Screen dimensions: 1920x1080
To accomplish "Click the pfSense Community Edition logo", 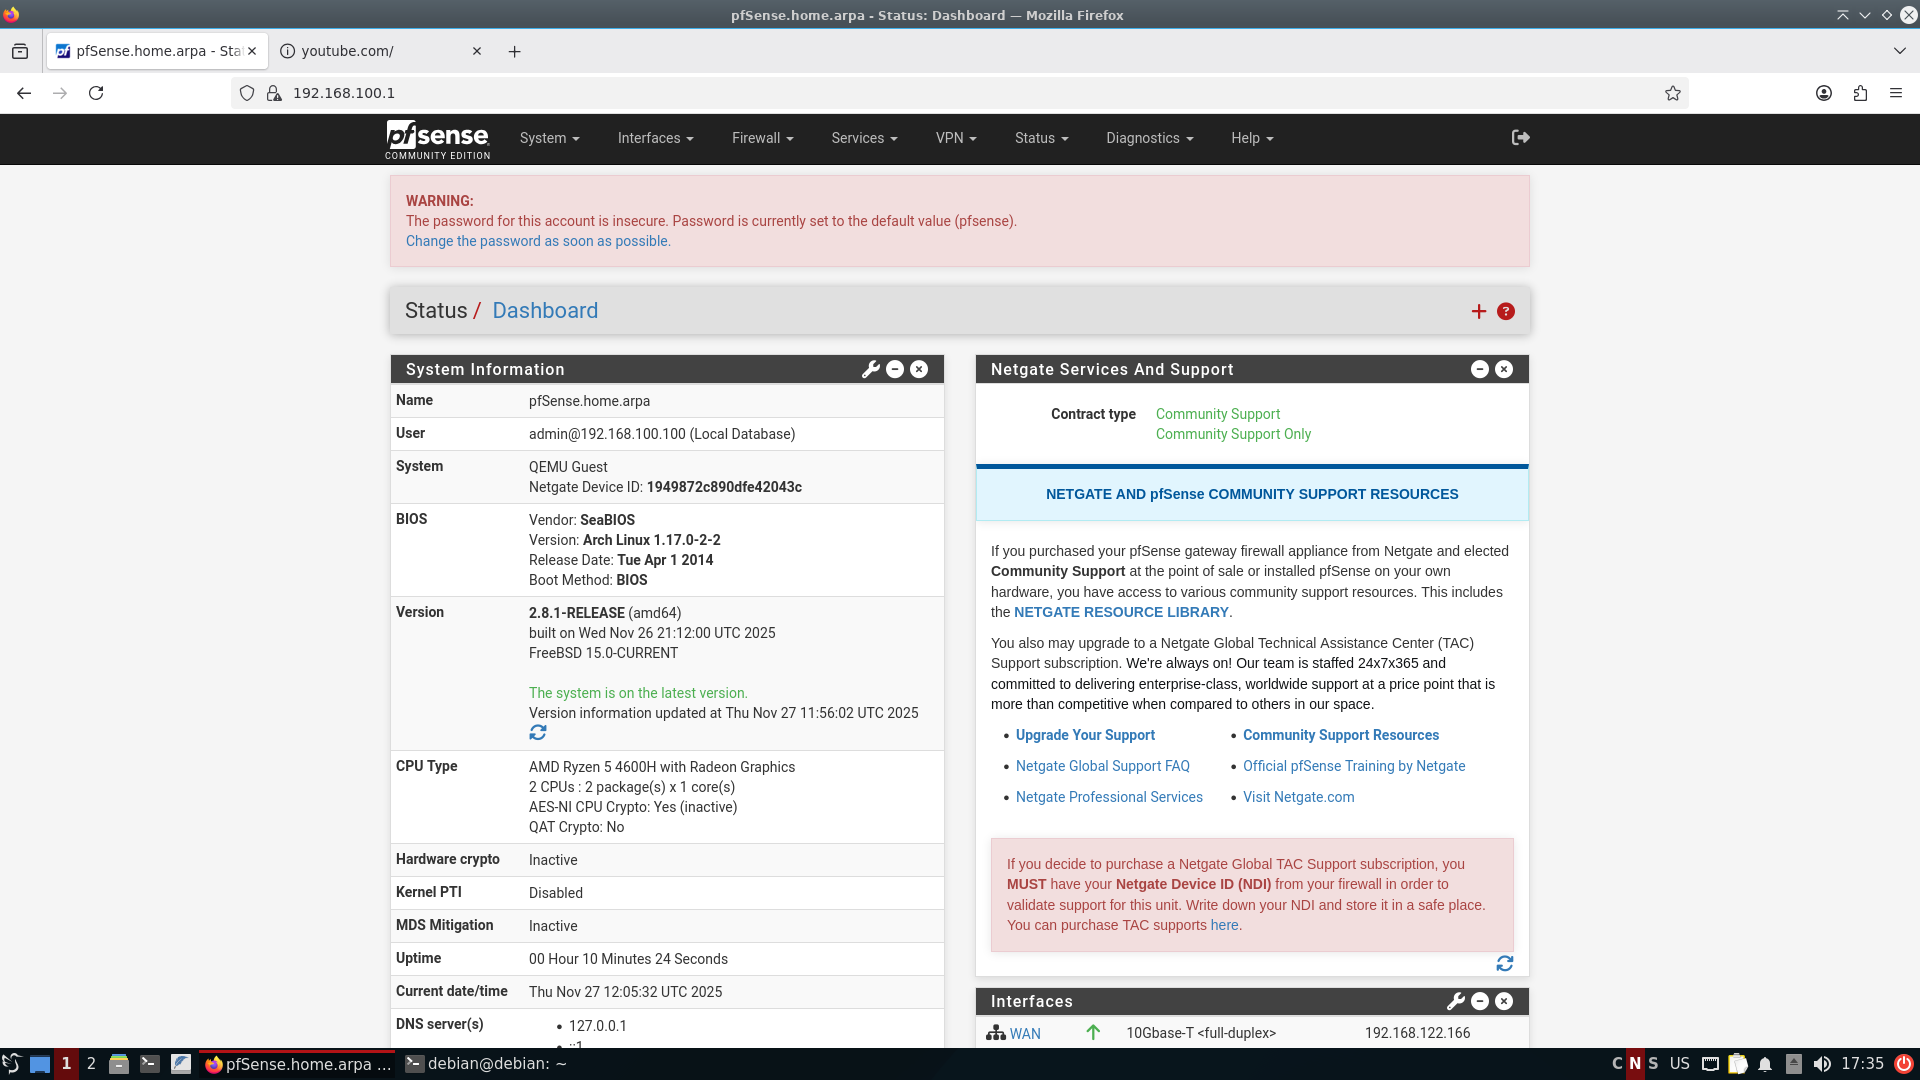I will 437,139.
